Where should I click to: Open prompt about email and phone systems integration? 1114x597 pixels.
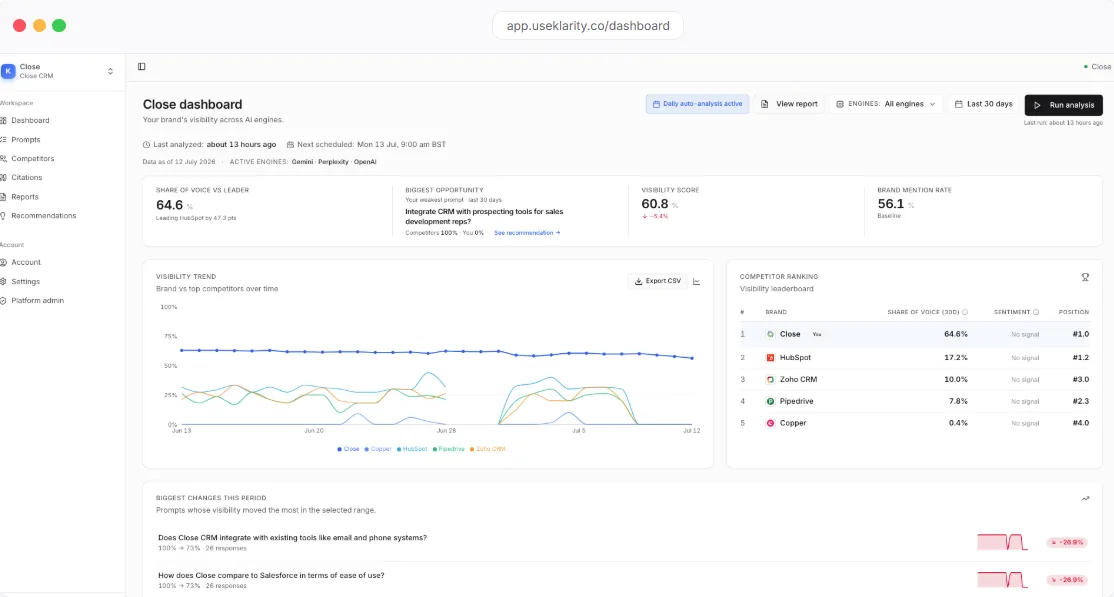[x=292, y=538]
